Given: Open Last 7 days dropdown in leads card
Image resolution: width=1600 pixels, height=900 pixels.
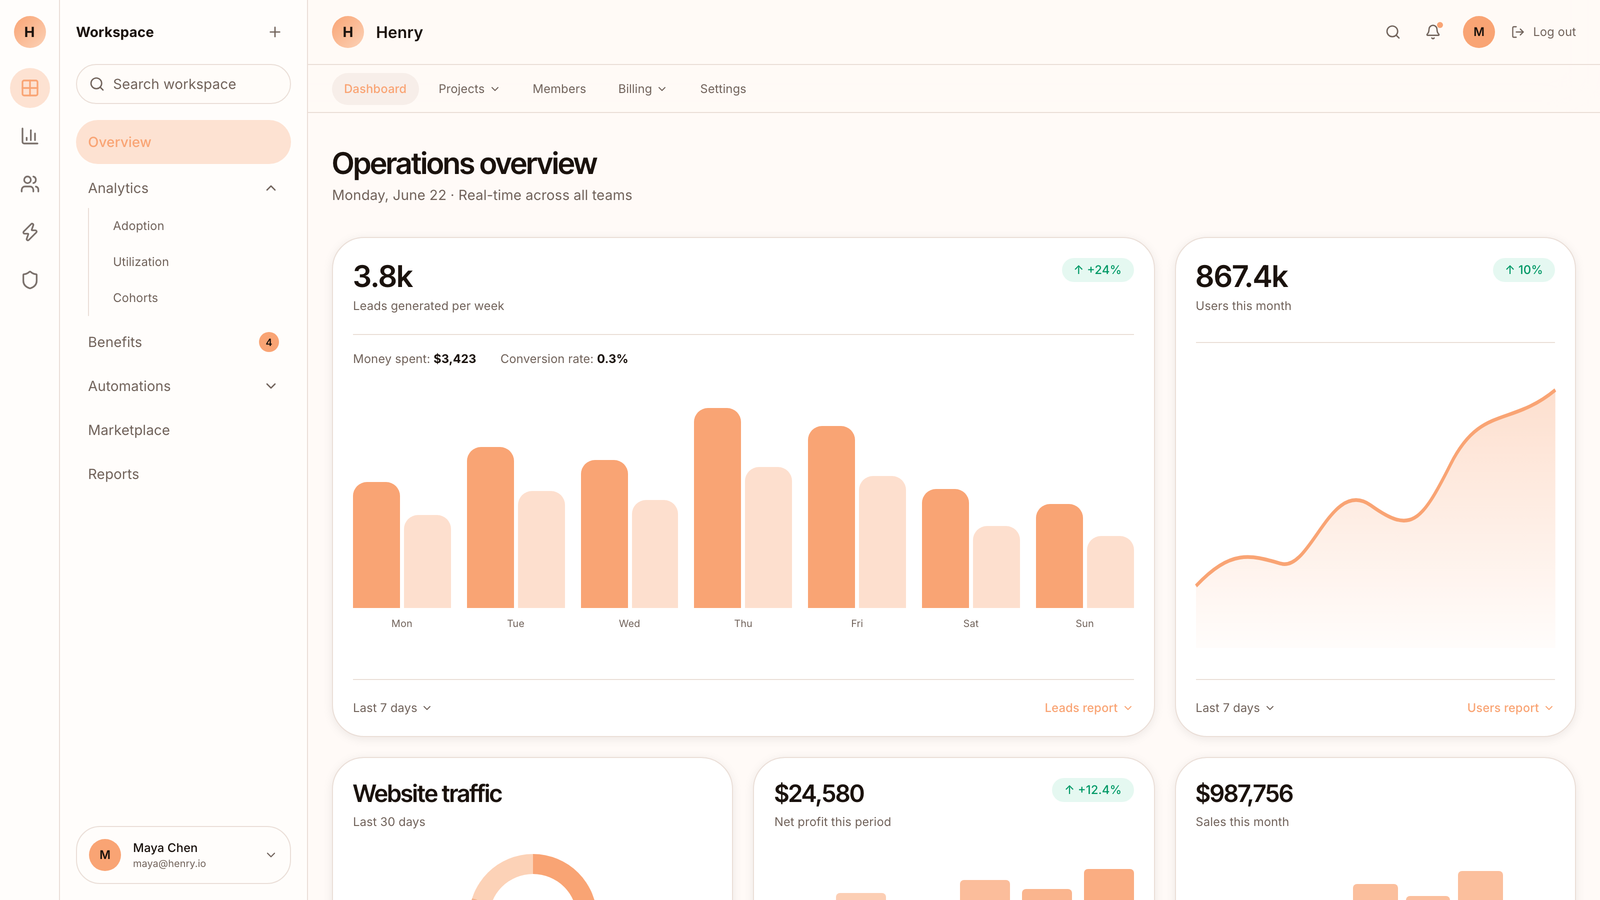Looking at the screenshot, I should point(392,708).
